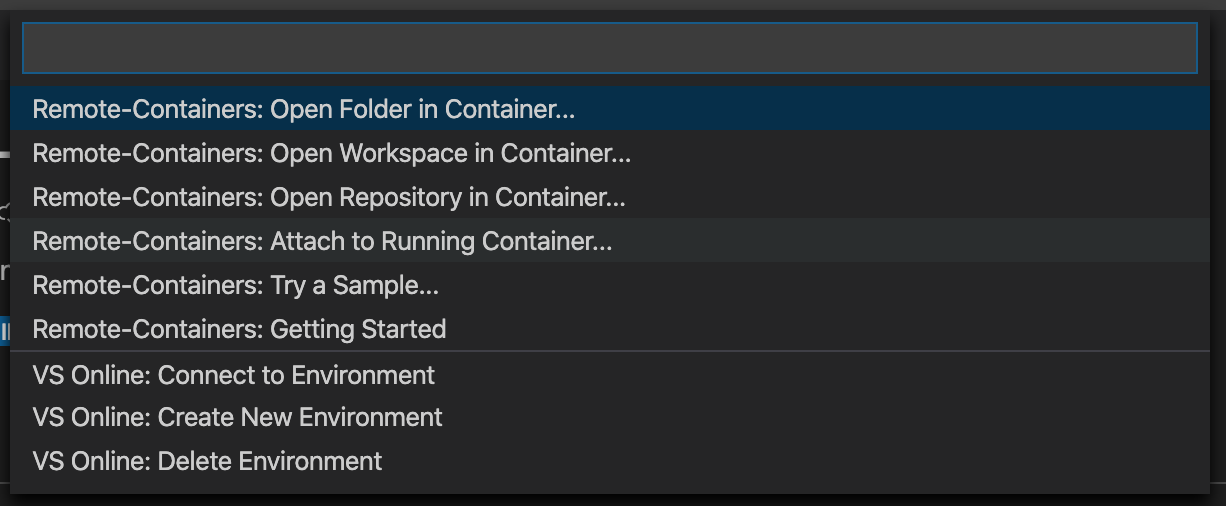This screenshot has height=506, width=1226.
Task: Run Remote-Containers: Open Repository in Container
Action: 329,197
